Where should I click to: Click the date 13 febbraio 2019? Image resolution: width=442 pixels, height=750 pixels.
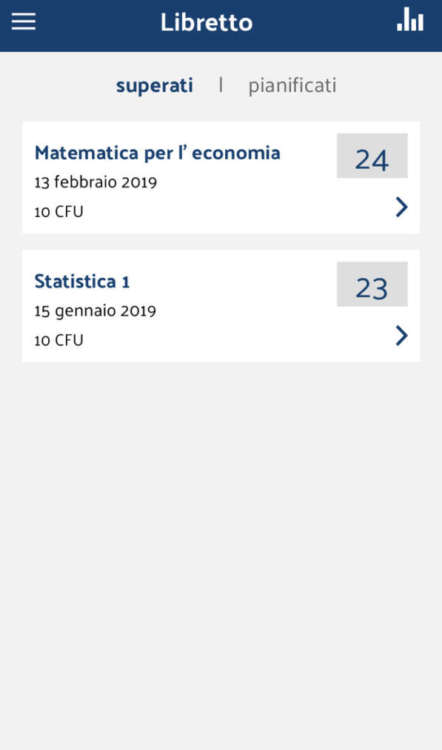(x=96, y=183)
